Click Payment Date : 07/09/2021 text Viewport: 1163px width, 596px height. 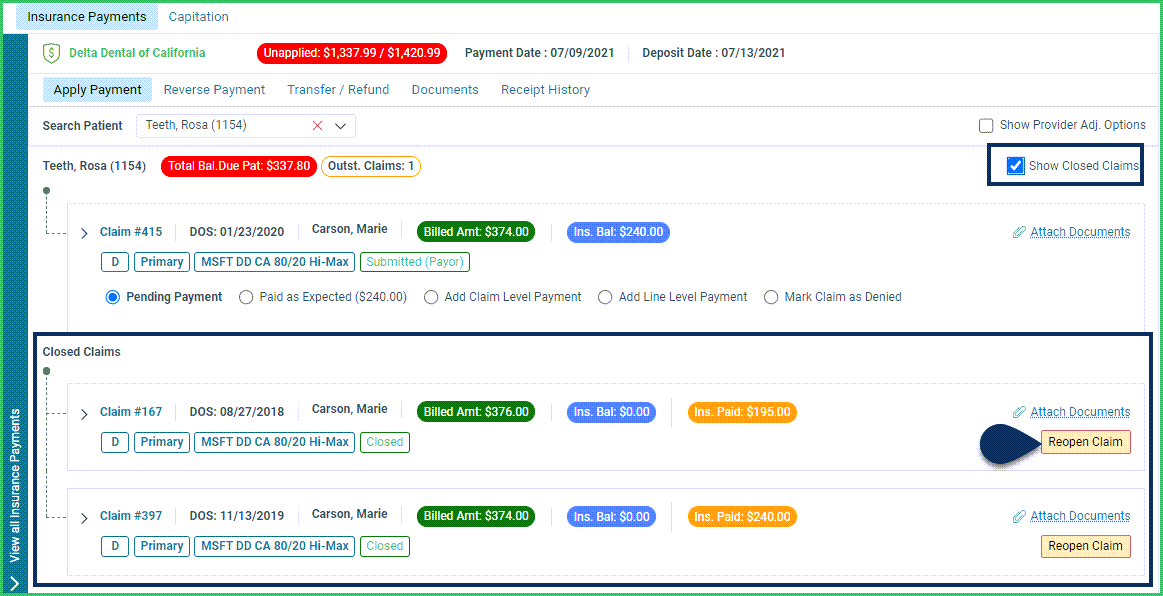coord(539,53)
